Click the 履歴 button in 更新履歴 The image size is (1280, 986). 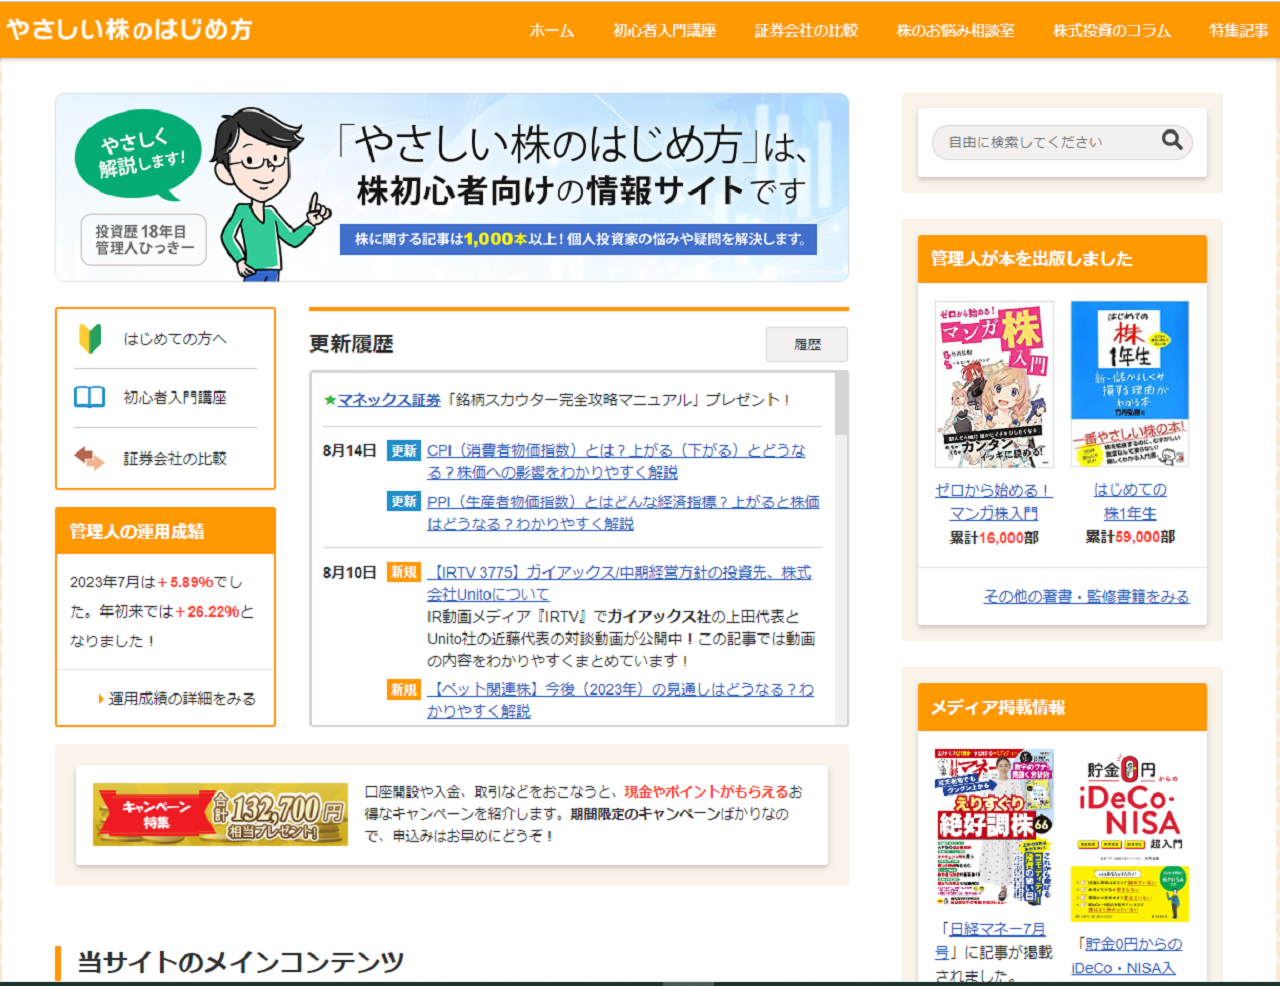(x=806, y=344)
